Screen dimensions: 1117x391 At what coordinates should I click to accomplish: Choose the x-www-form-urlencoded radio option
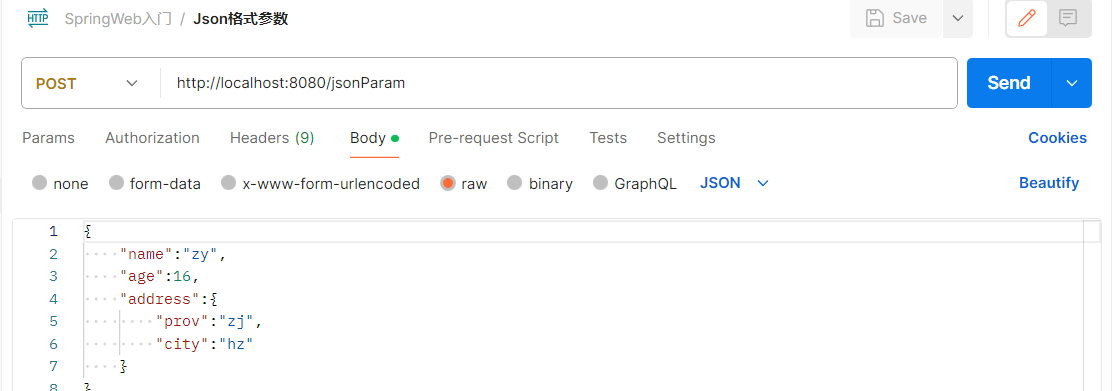228,183
